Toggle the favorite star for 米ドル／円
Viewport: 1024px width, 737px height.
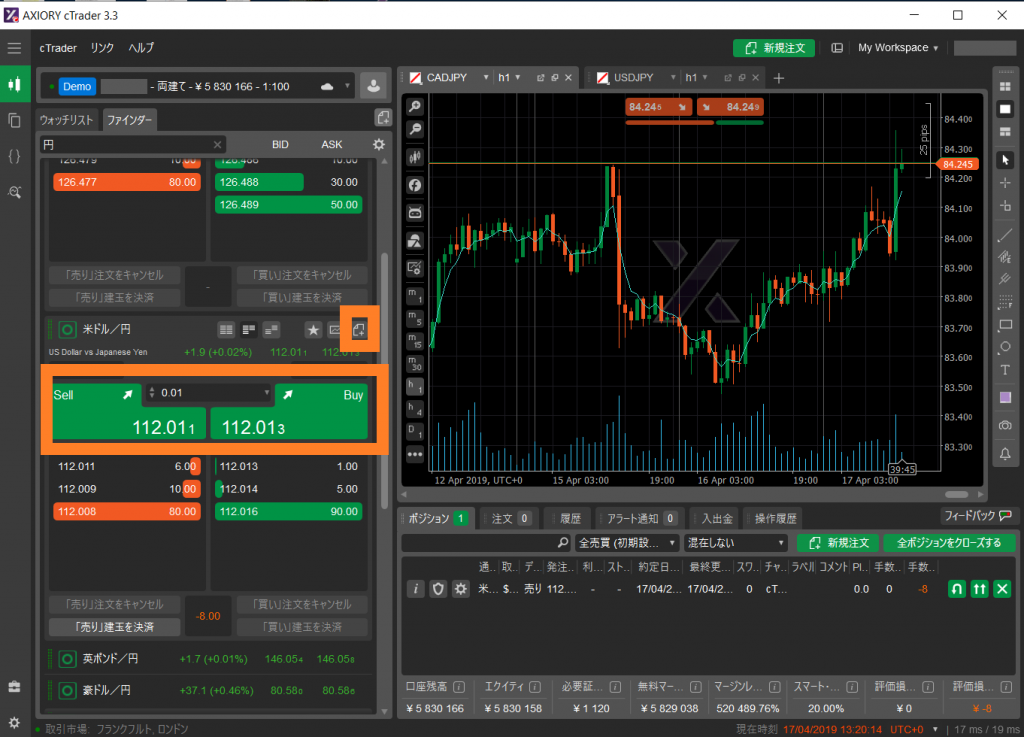click(313, 330)
